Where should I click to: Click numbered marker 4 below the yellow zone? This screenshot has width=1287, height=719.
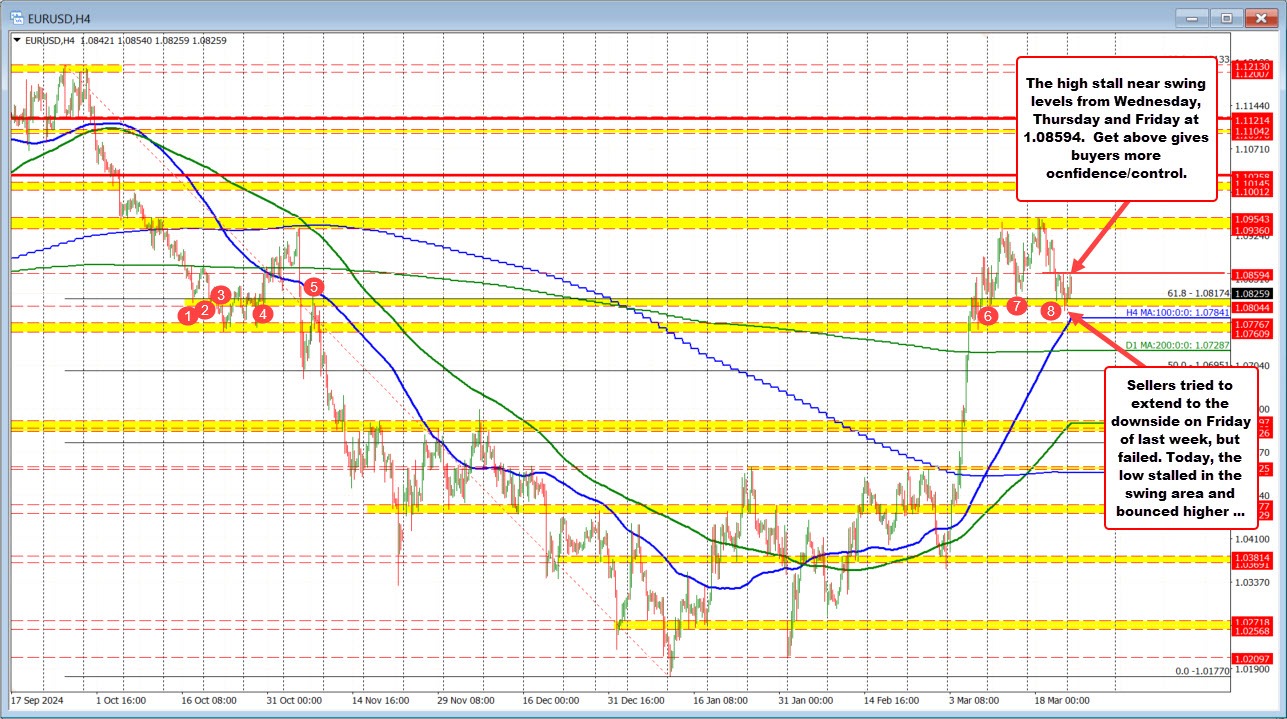coord(263,313)
